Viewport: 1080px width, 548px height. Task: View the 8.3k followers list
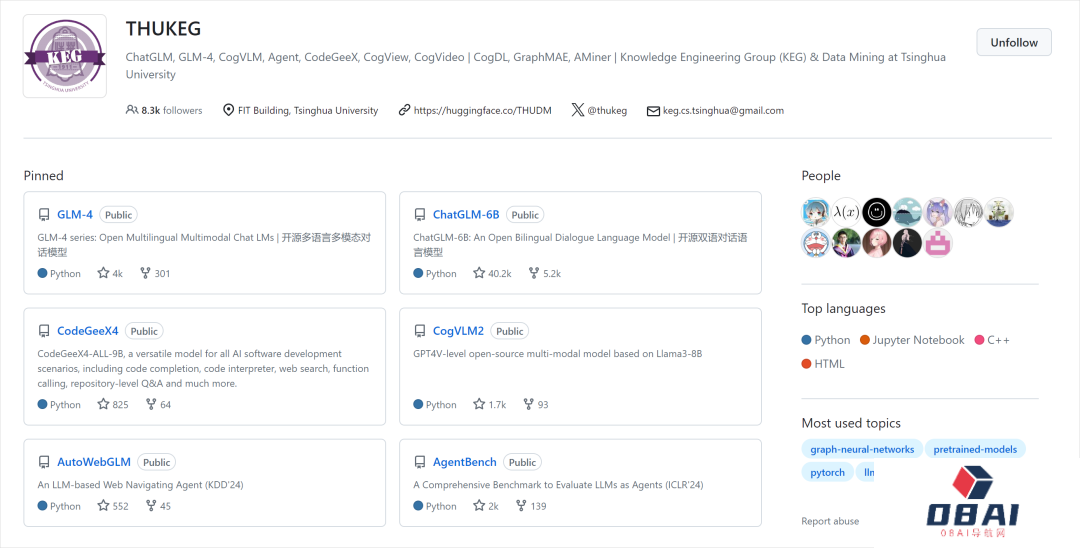(x=164, y=110)
